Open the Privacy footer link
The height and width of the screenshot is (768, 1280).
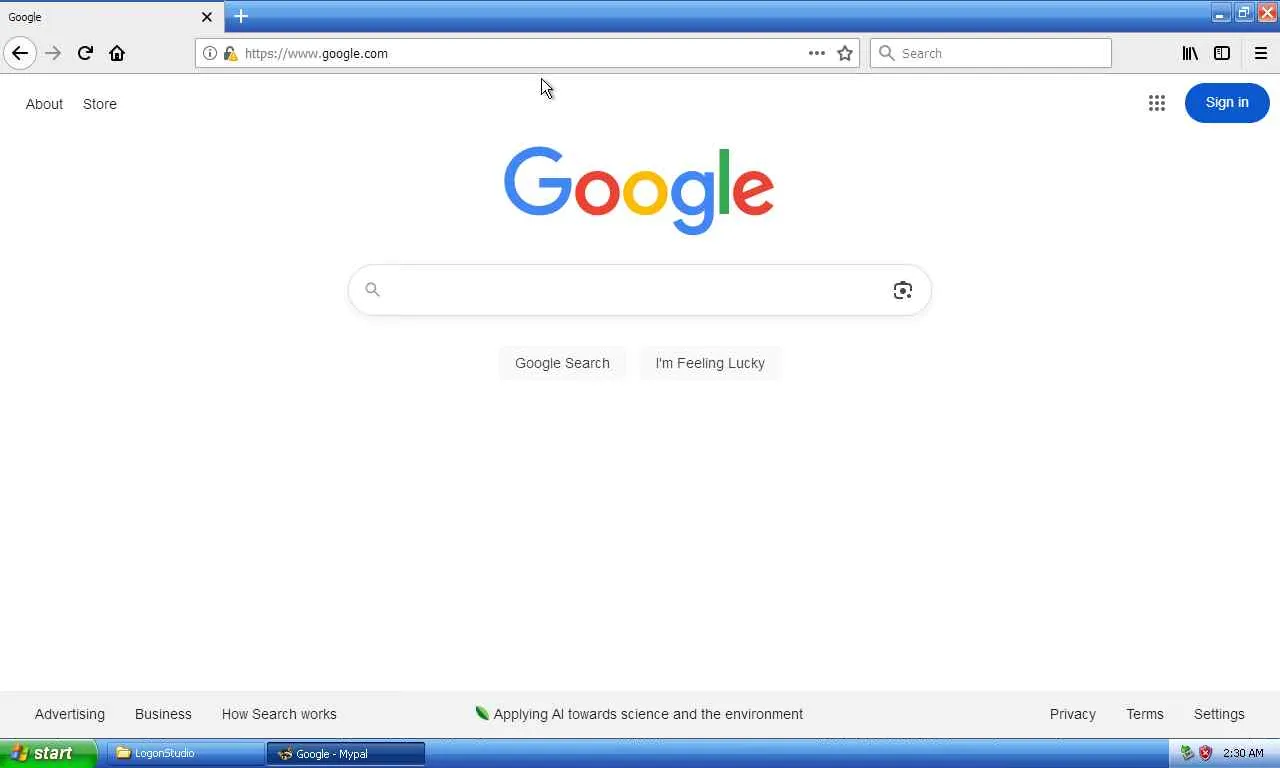pos(1073,714)
